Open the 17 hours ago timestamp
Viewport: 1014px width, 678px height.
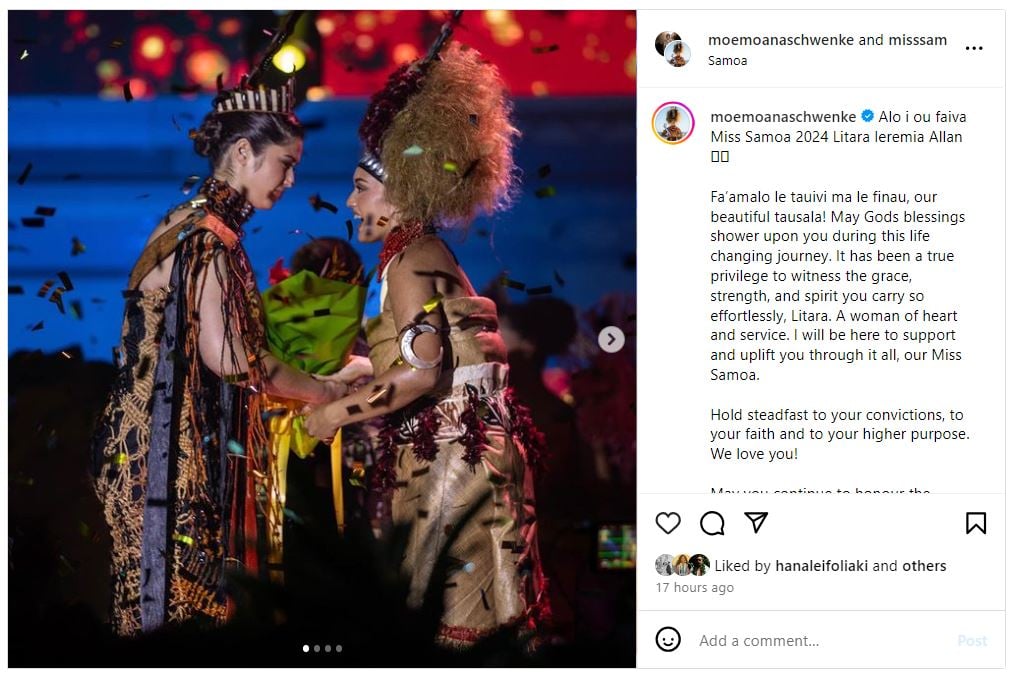click(x=695, y=587)
